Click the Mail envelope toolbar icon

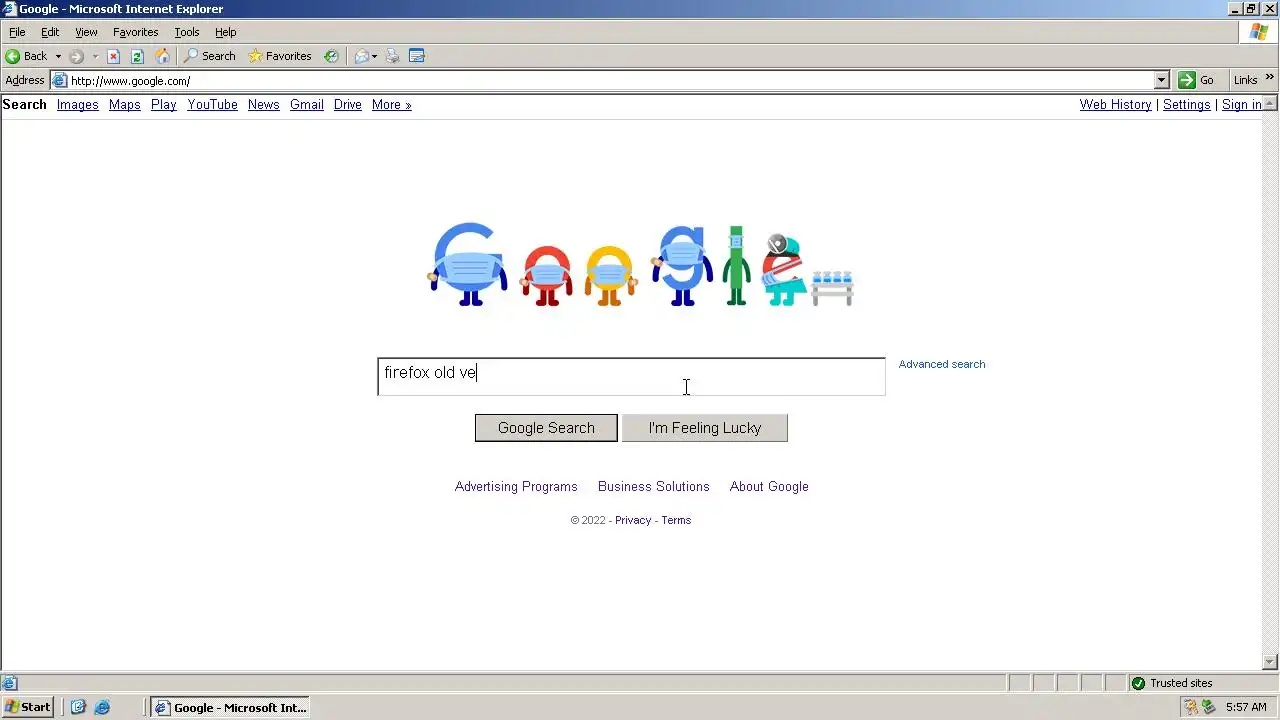pyautogui.click(x=361, y=56)
